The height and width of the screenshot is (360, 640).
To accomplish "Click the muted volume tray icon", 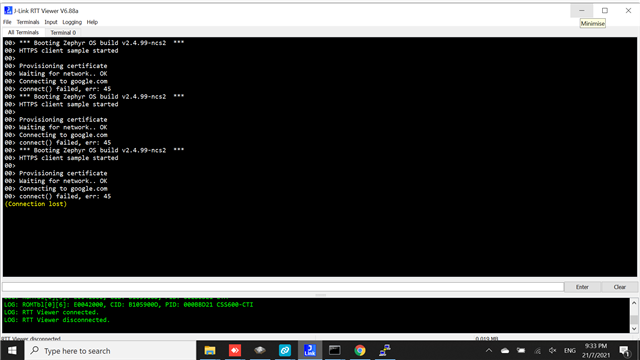I will [553, 351].
